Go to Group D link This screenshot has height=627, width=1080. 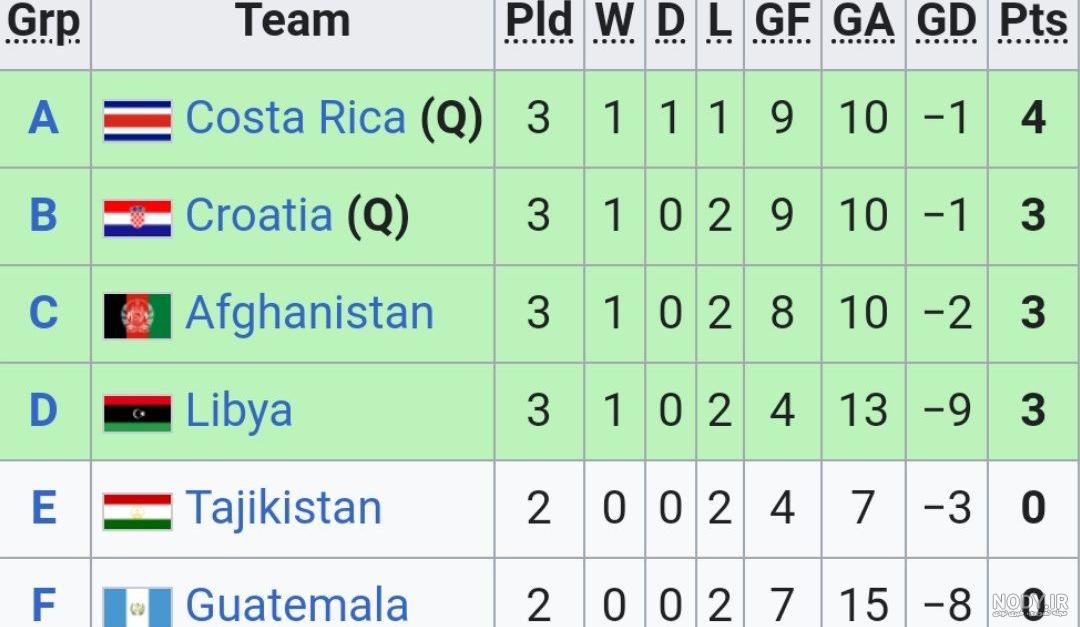pyautogui.click(x=43, y=411)
